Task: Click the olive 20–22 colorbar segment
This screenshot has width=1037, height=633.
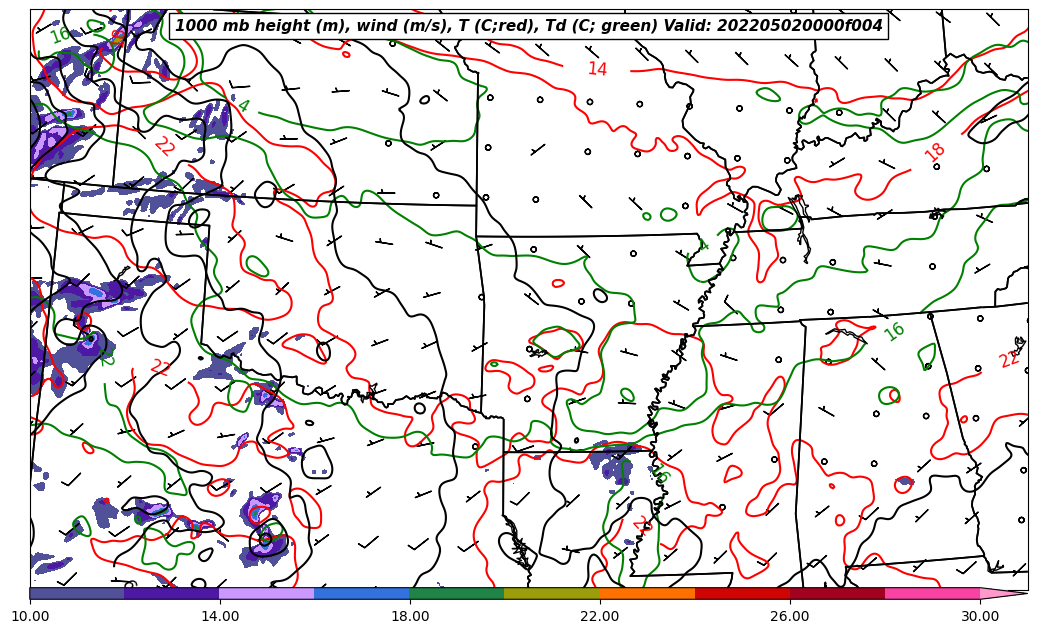Action: pos(552,593)
